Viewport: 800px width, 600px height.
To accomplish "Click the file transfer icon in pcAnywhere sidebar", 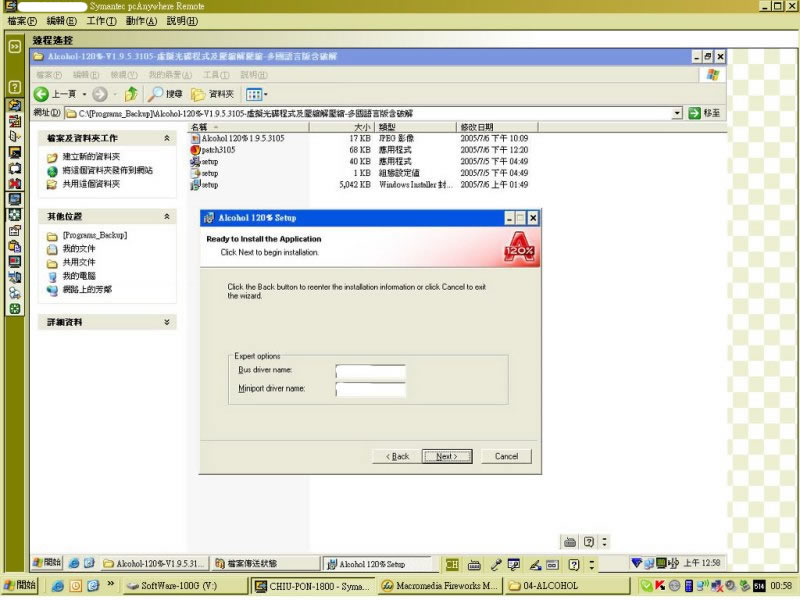I will (x=15, y=121).
